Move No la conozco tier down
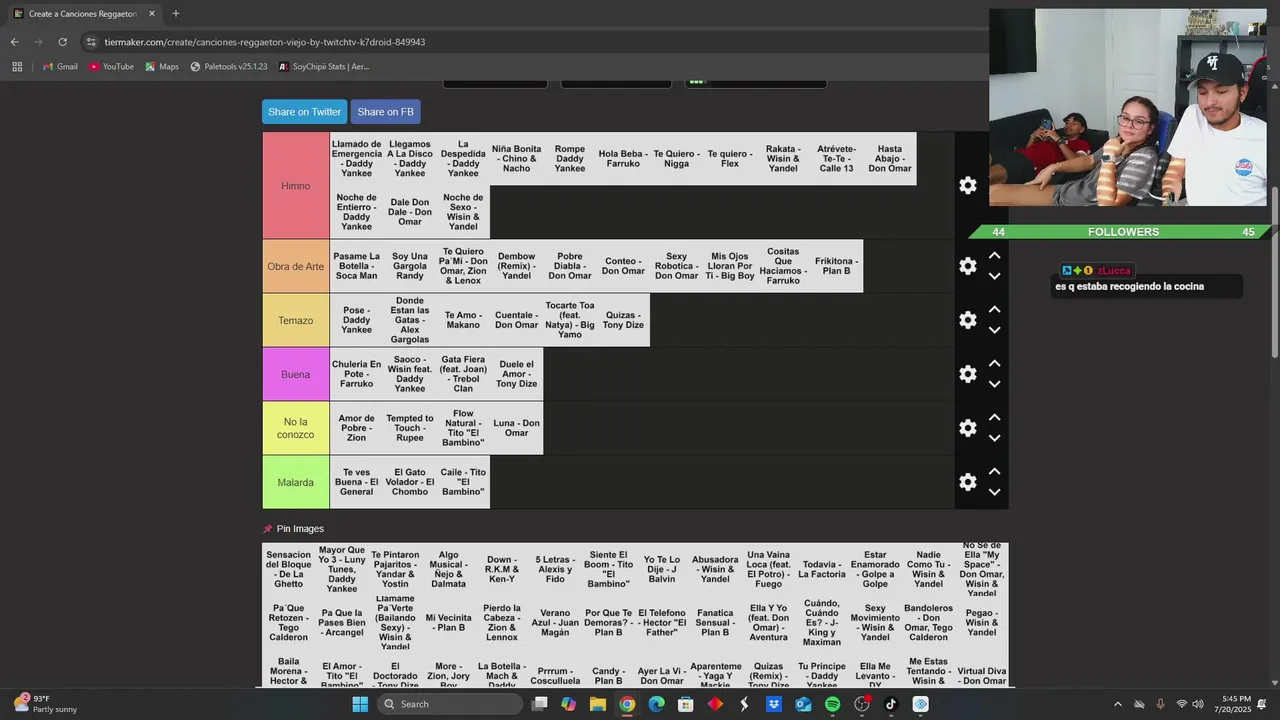 [x=994, y=438]
